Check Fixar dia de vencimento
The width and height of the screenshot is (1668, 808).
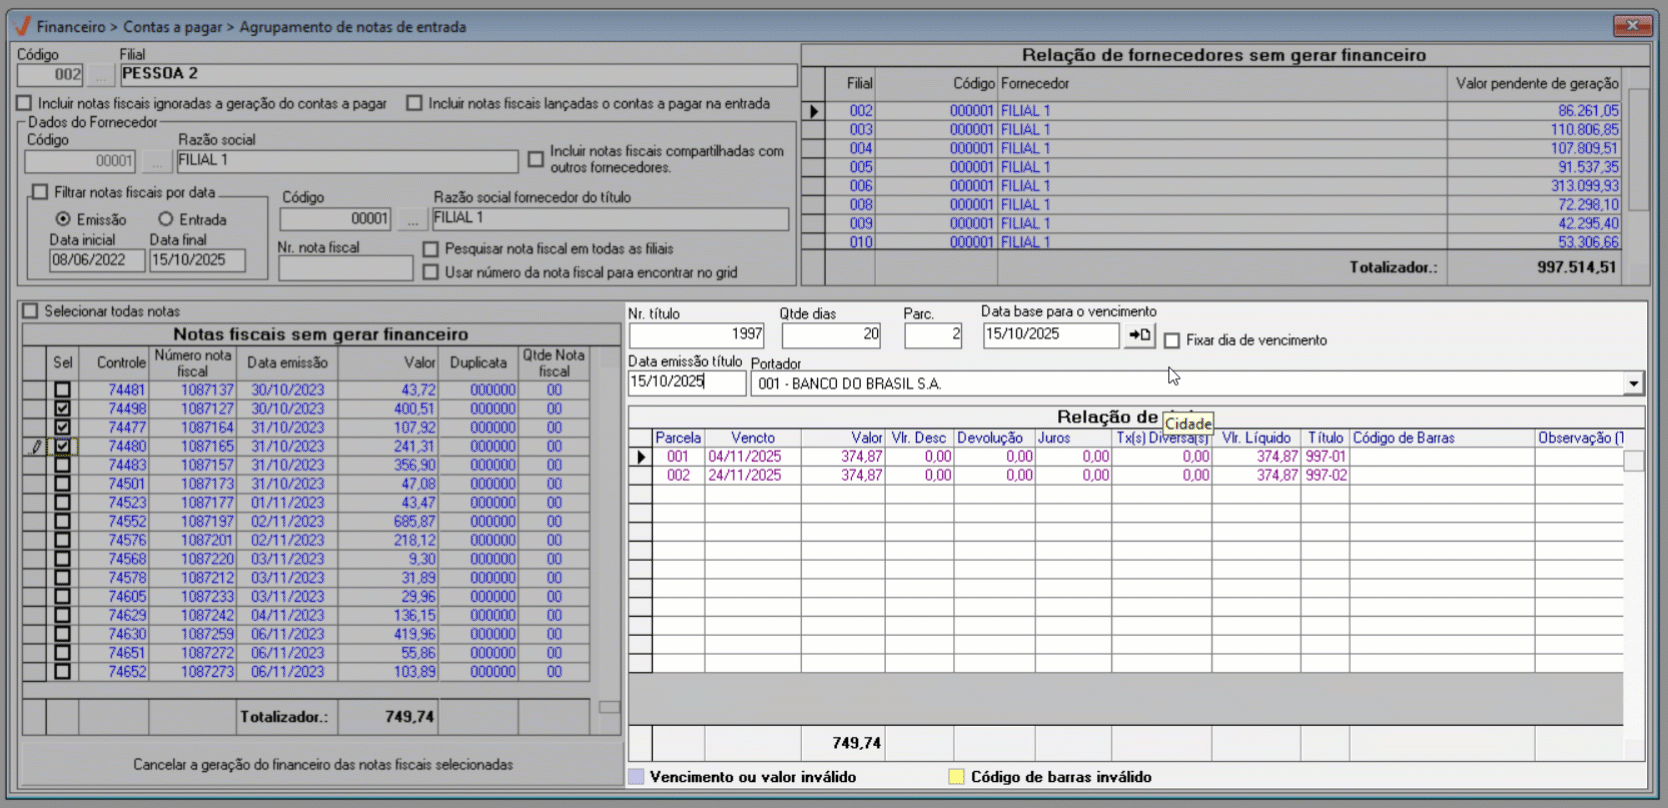coord(1172,341)
